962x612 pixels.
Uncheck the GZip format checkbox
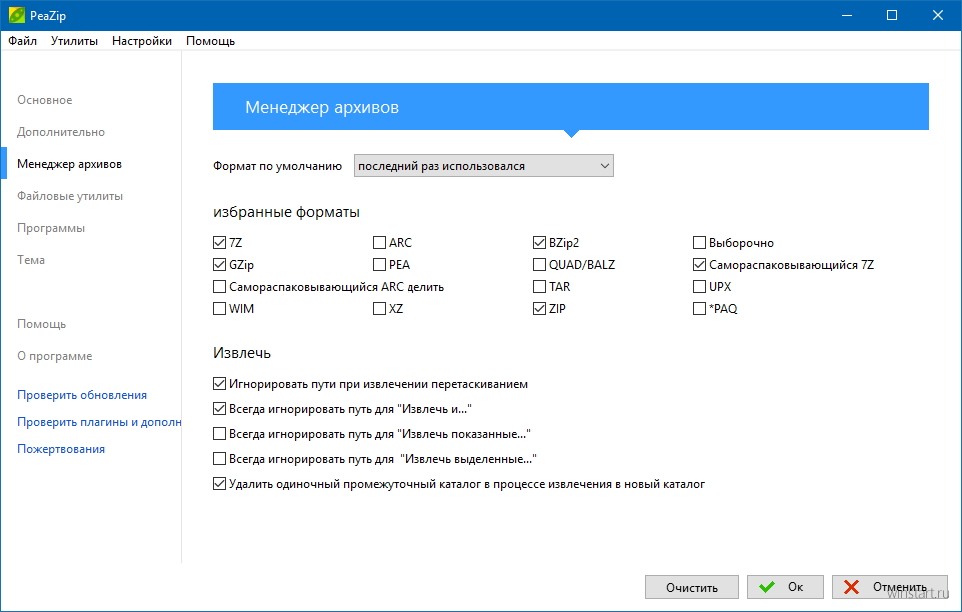[x=220, y=265]
